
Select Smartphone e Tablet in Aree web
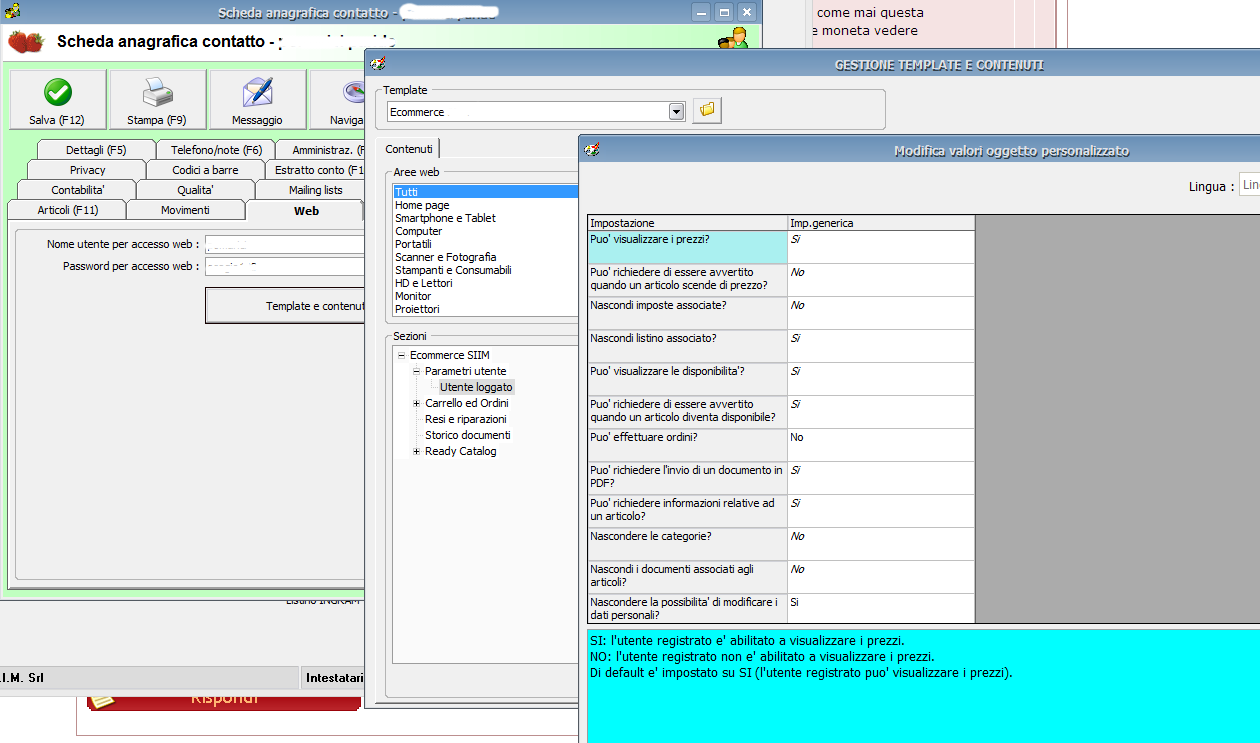[445, 218]
